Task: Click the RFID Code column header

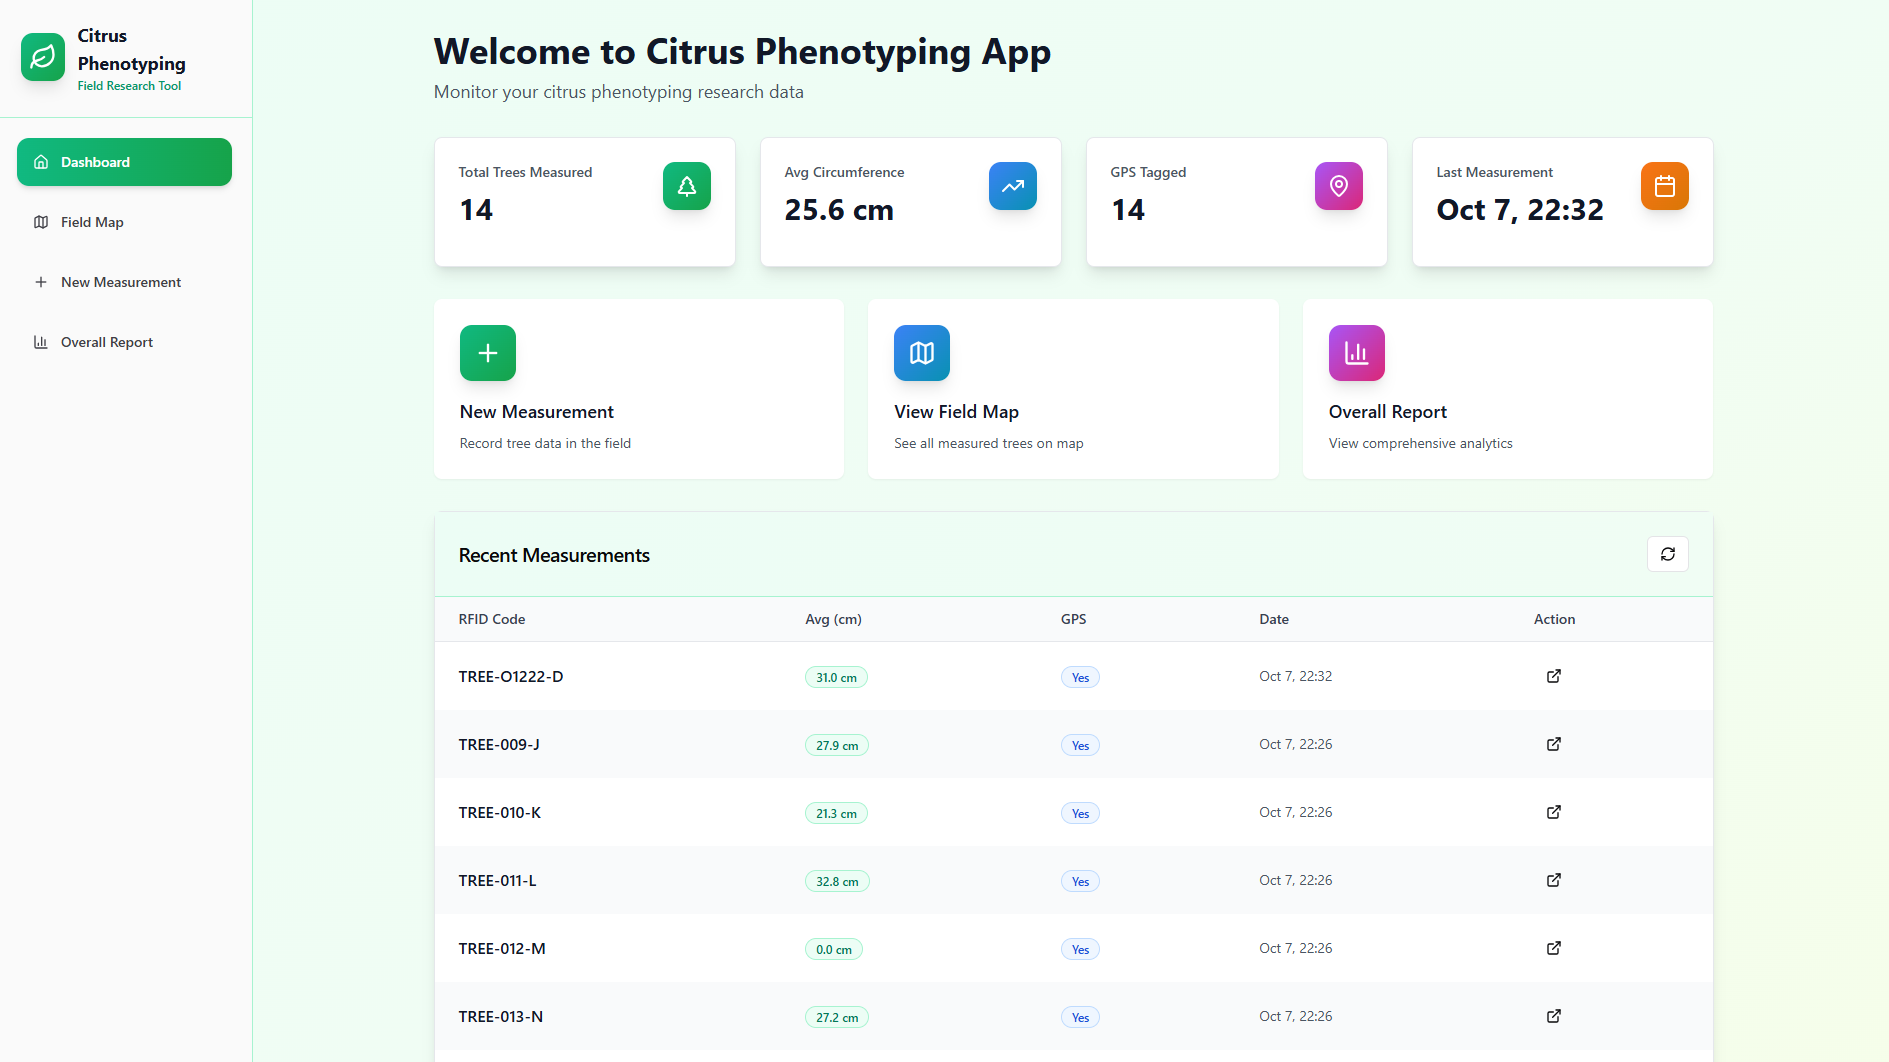Action: [x=492, y=619]
